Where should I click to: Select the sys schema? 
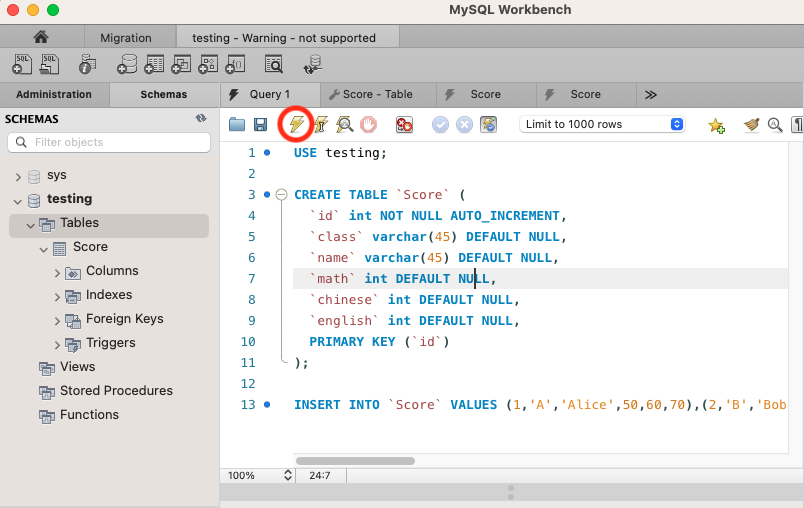[x=56, y=175]
